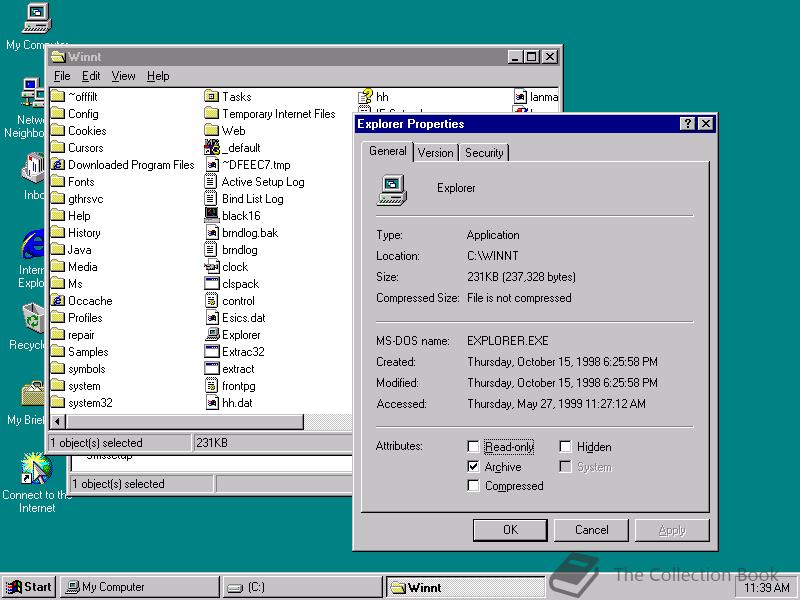
Task: Click the horizontal scrollbar thumb in Winnt
Action: 184,421
